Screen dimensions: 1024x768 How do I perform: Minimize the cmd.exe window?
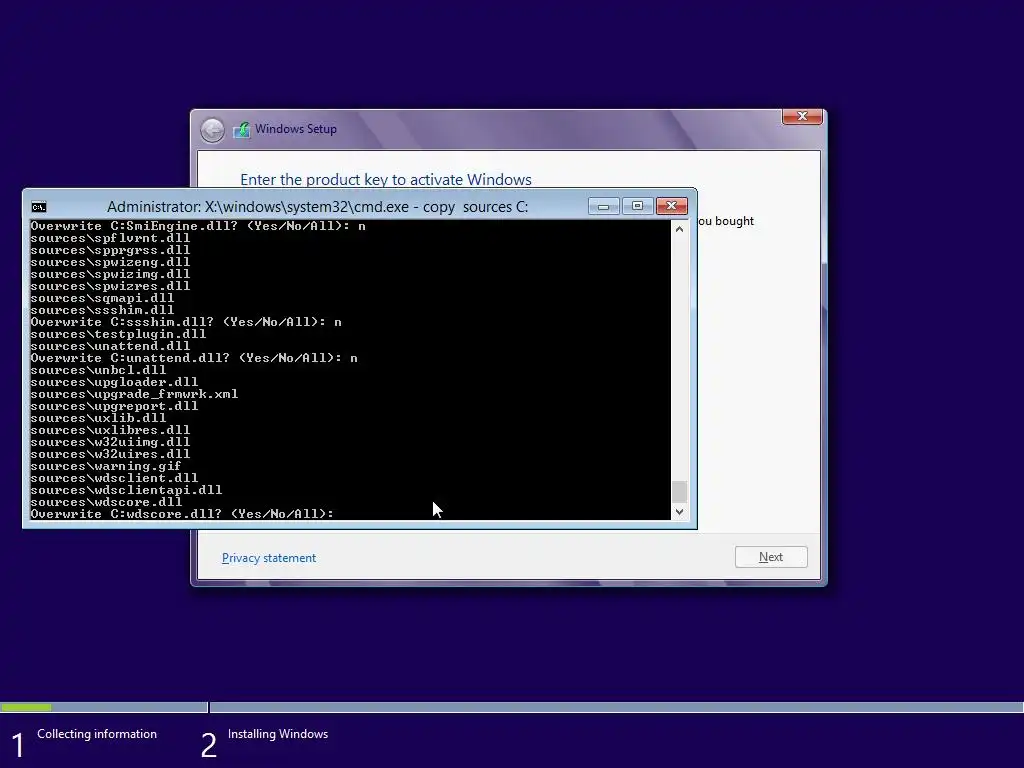[x=603, y=206]
